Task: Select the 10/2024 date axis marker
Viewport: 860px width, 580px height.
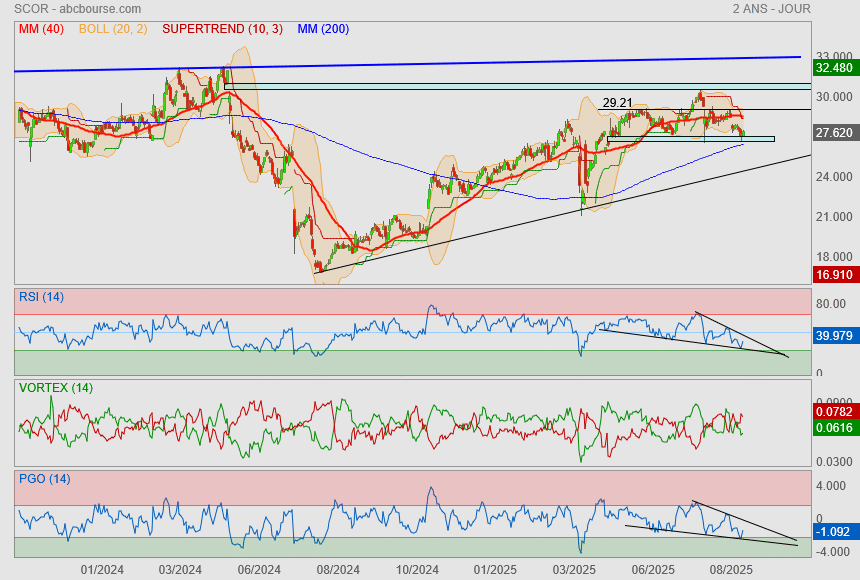Action: tap(417, 569)
